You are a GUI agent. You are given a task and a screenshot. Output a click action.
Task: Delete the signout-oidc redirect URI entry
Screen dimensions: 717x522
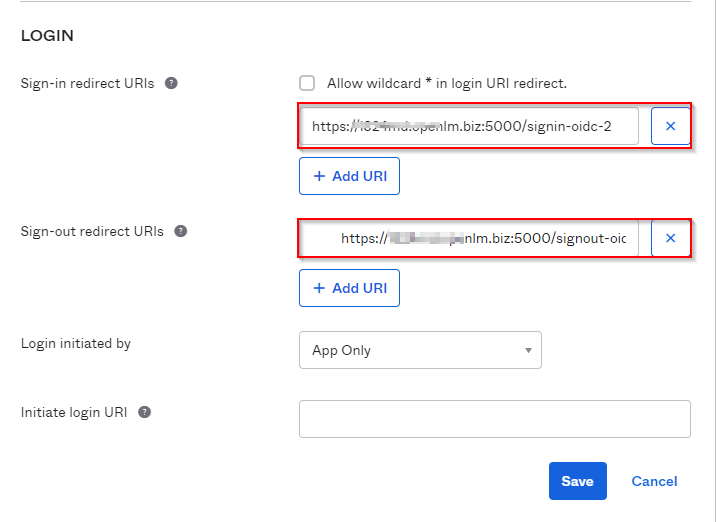[x=670, y=238]
